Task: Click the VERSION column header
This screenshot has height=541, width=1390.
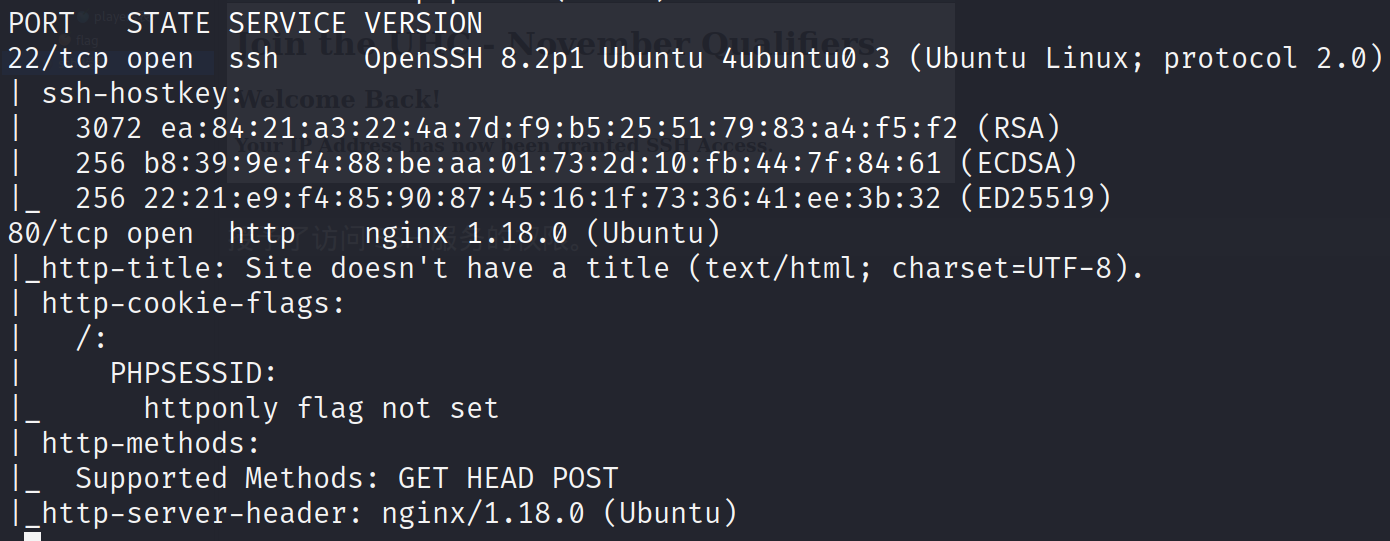Action: tap(423, 23)
